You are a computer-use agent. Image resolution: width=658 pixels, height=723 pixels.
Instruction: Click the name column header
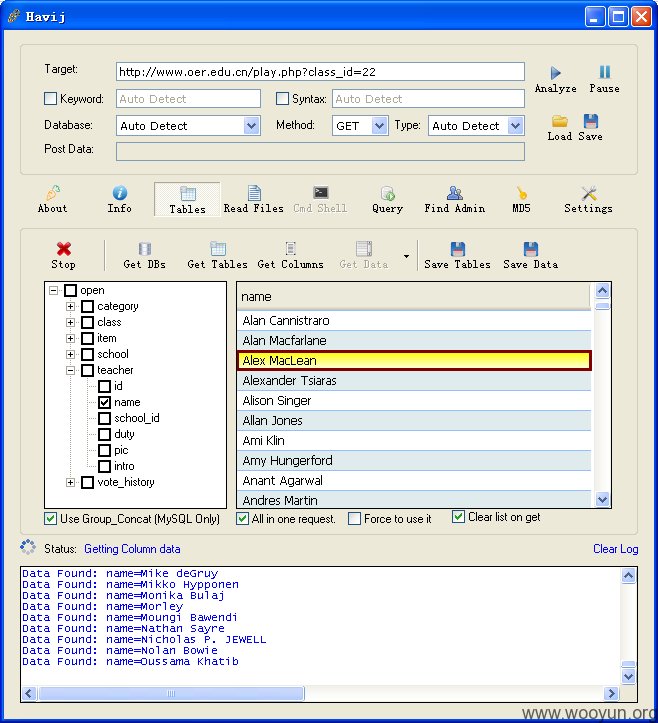coord(414,296)
